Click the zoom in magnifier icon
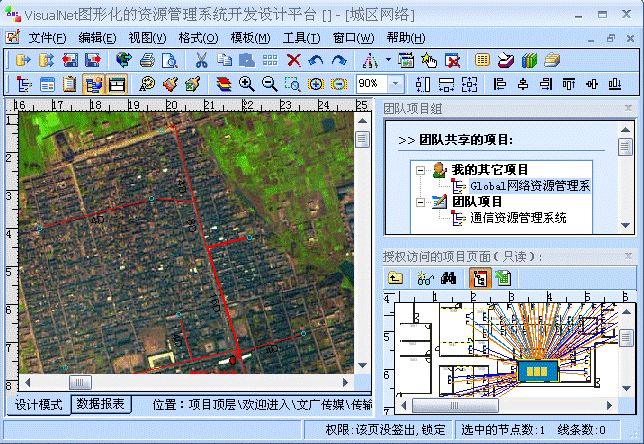Screen dimensions: 644x444 [247, 84]
